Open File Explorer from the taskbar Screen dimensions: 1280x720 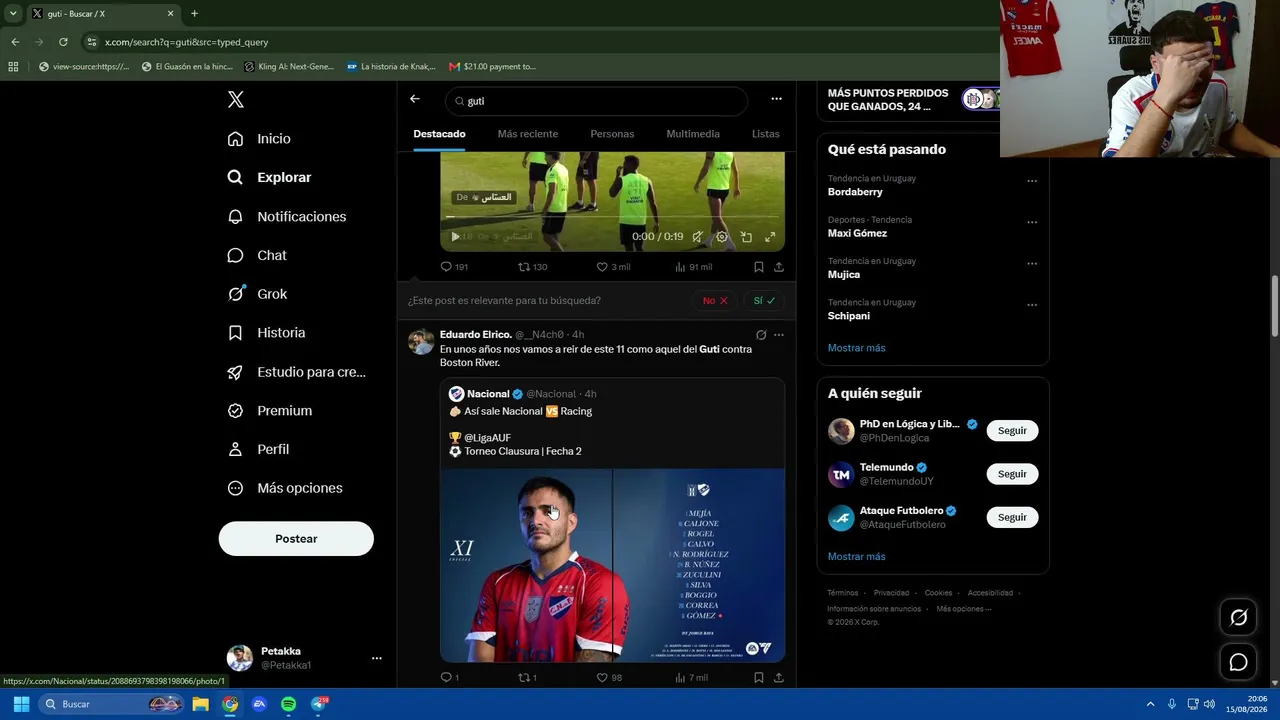click(x=201, y=704)
